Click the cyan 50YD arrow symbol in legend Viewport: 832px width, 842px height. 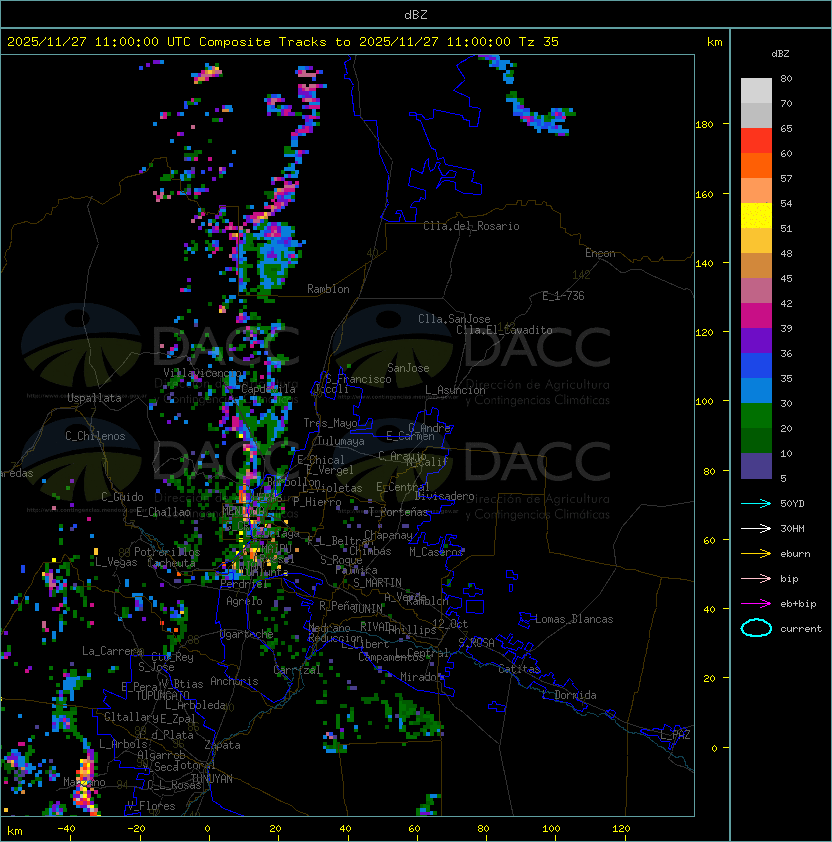(756, 503)
